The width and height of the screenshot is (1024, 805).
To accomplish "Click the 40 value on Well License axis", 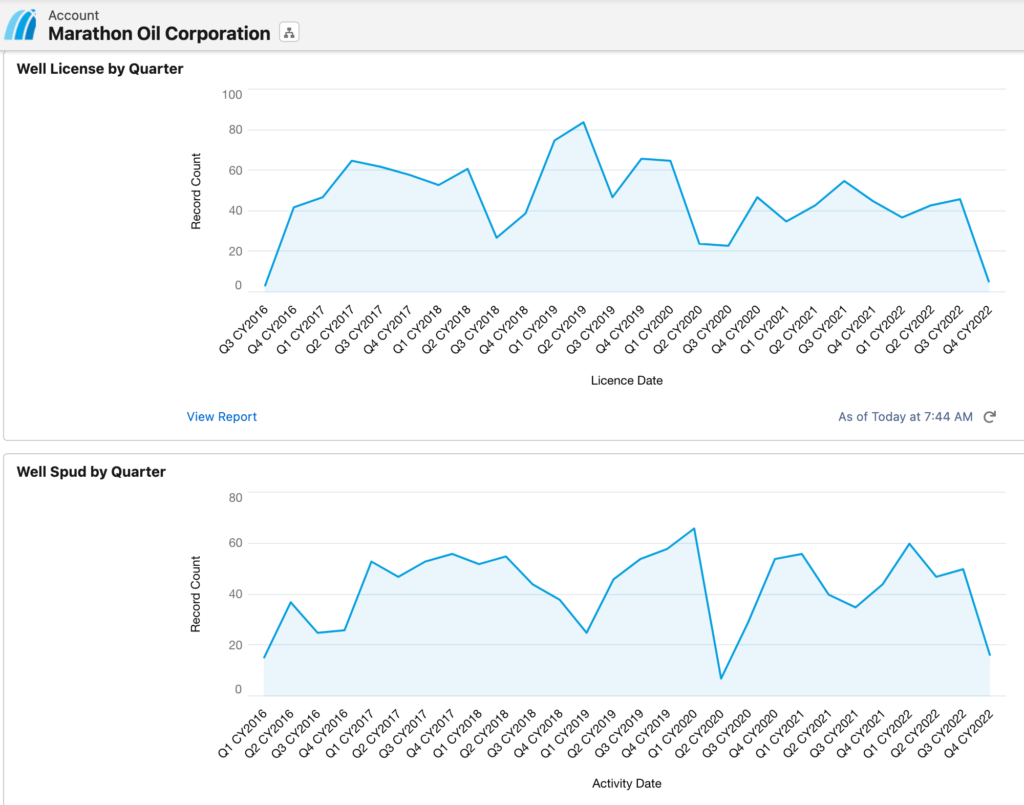I will (235, 211).
